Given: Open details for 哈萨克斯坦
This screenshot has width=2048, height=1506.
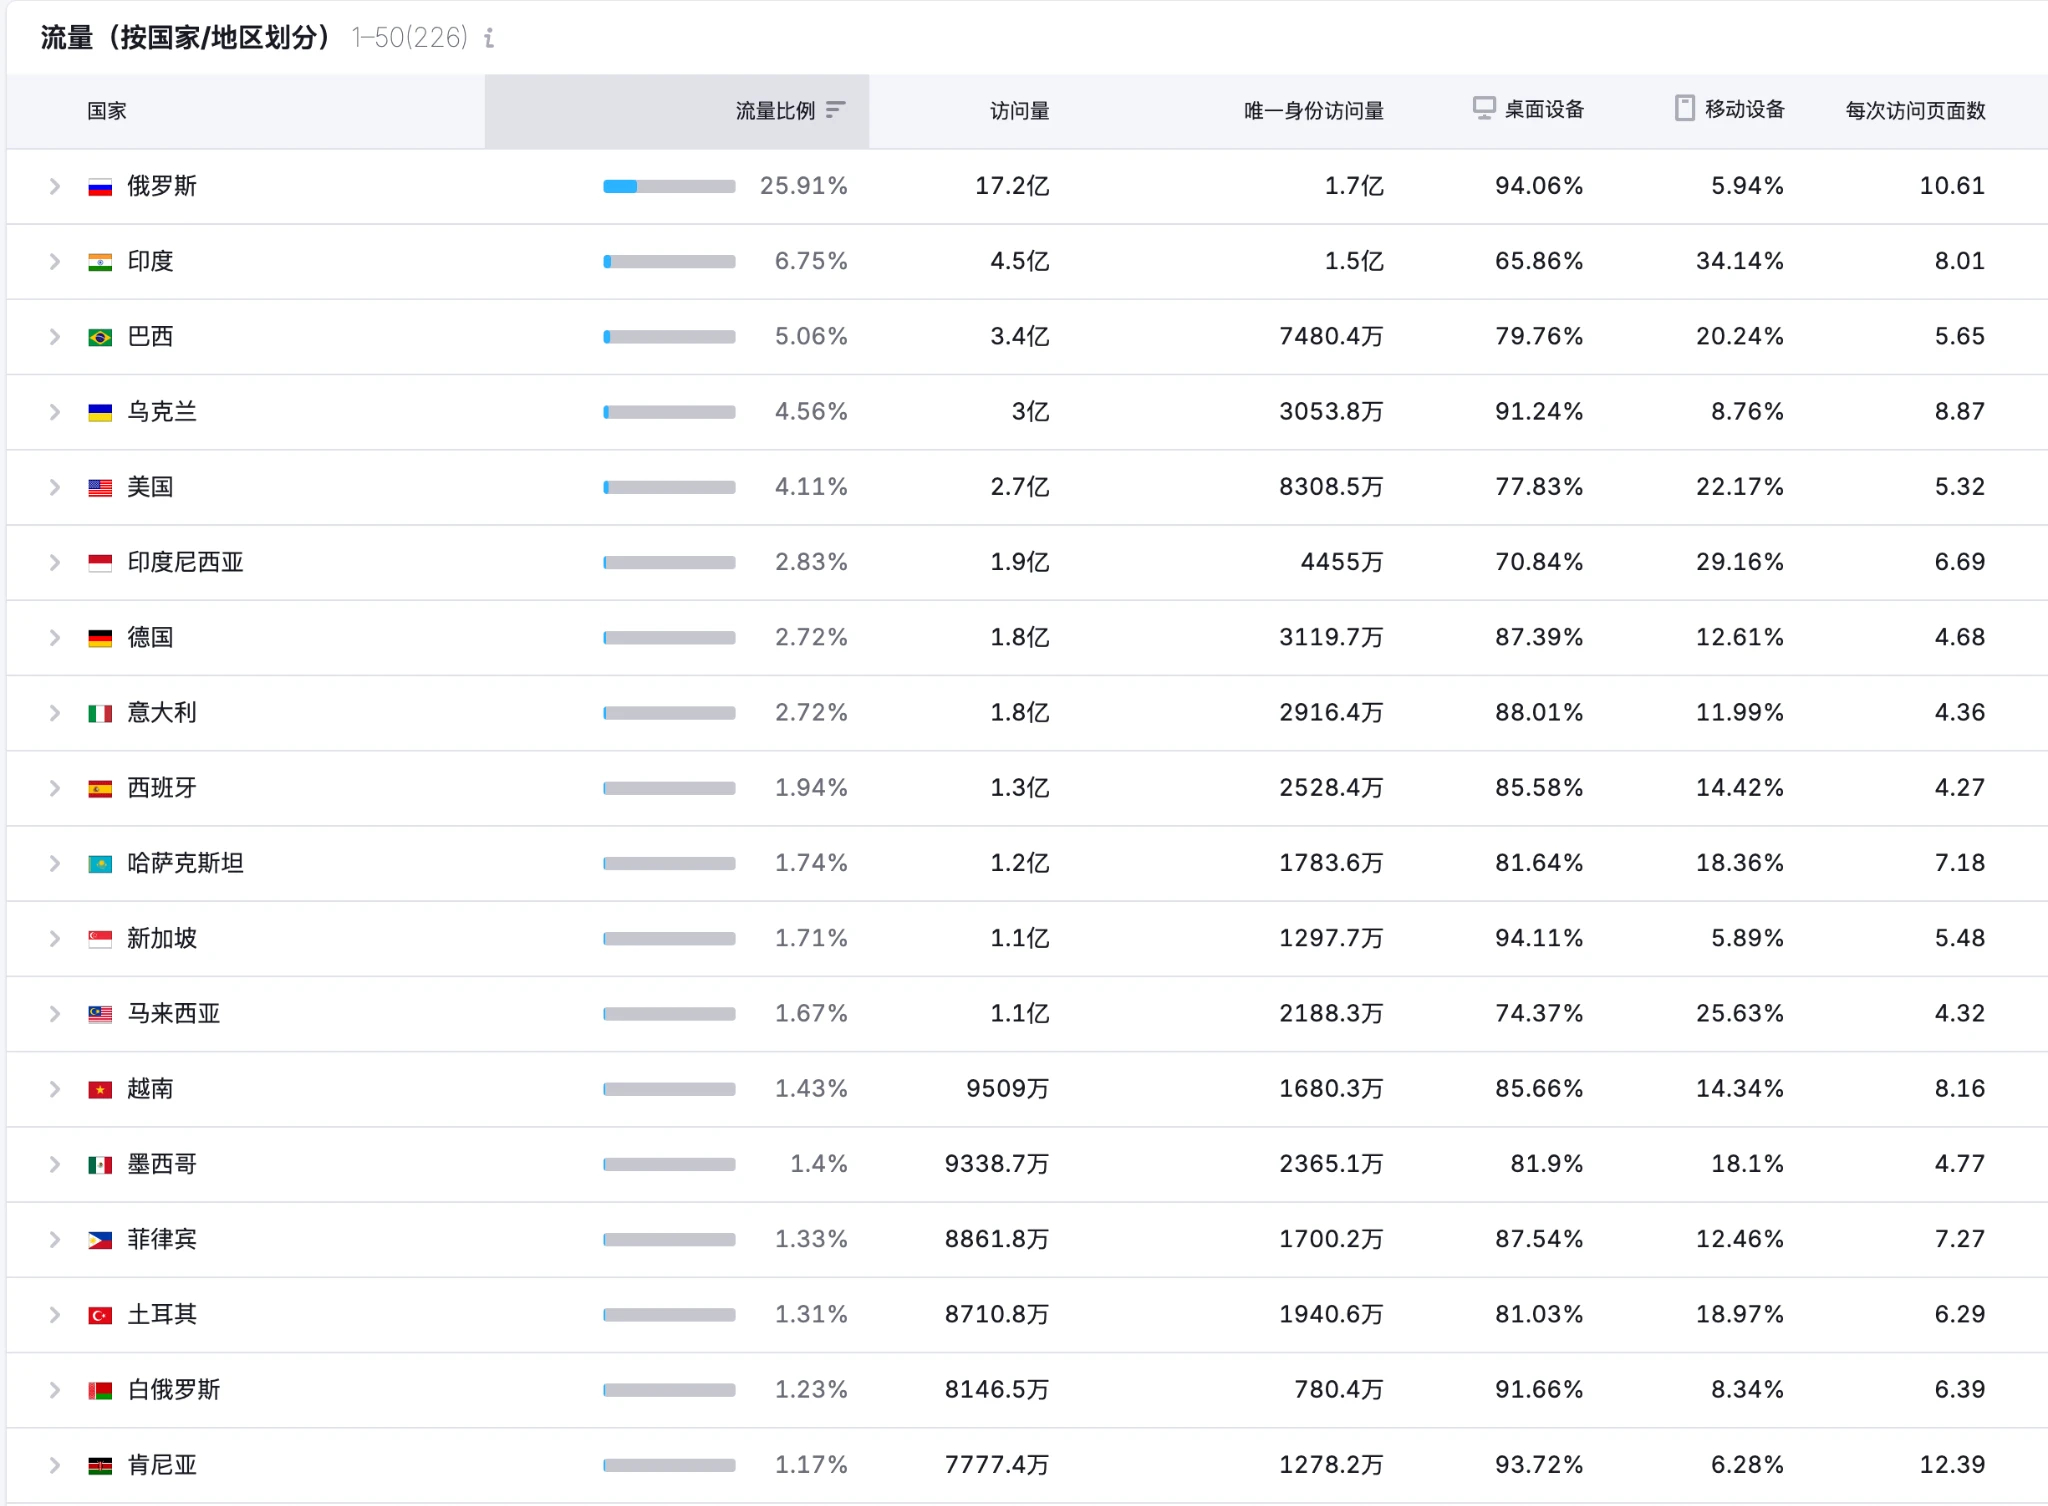Looking at the screenshot, I should pyautogui.click(x=55, y=862).
